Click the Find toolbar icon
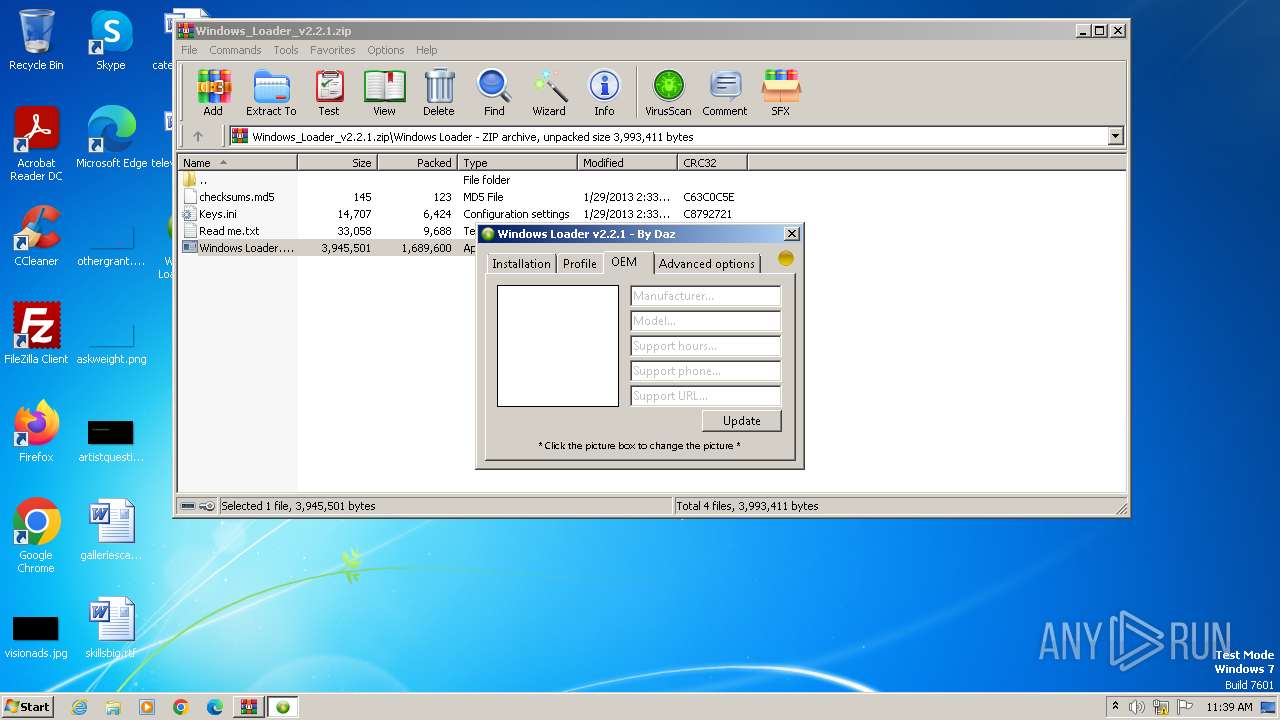Image resolution: width=1280 pixels, height=720 pixels. [x=494, y=93]
